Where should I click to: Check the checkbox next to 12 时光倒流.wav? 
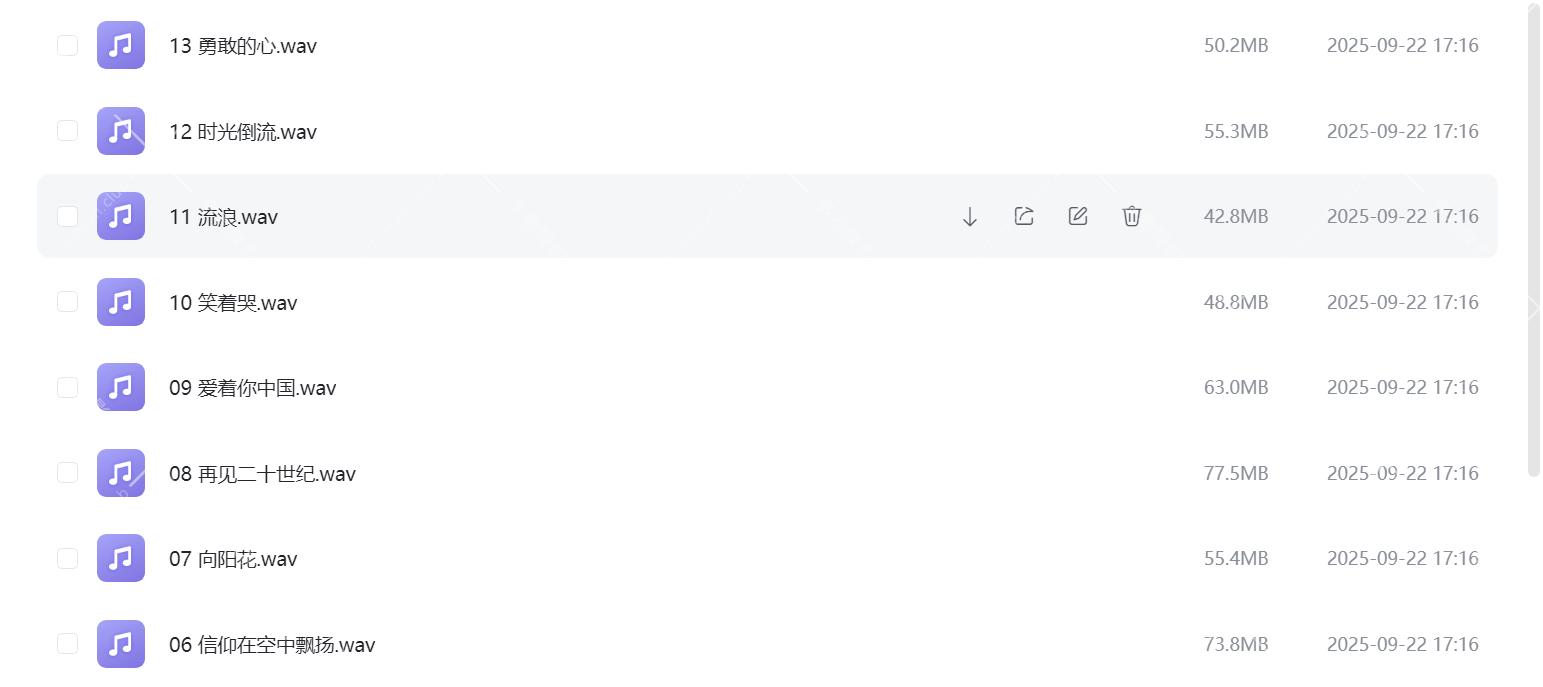[x=67, y=130]
